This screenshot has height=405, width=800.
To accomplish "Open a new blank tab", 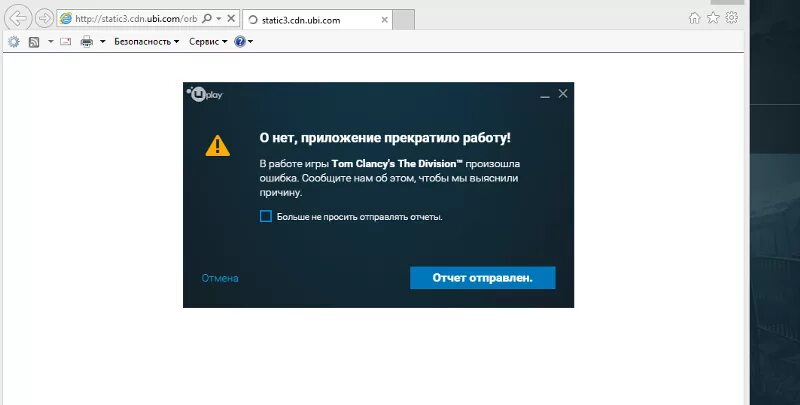I will pos(404,20).
